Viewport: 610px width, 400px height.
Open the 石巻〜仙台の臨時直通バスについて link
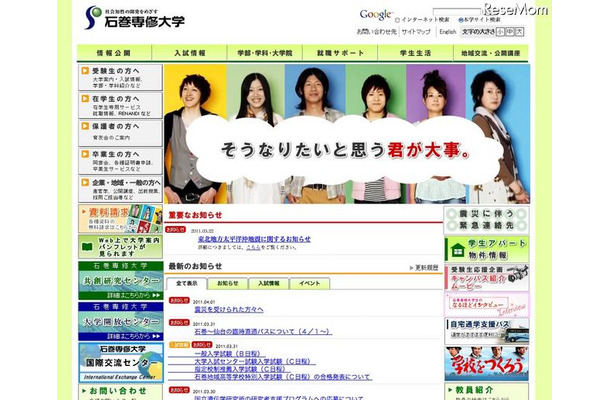[x=263, y=332]
